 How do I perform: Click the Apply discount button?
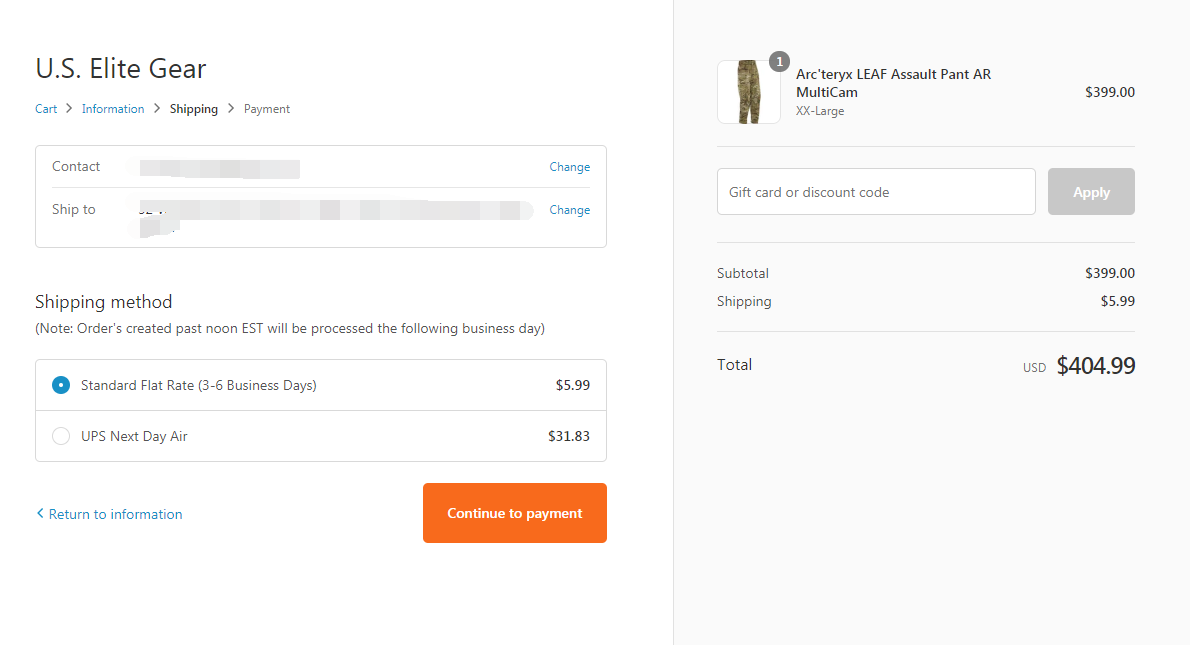coord(1091,192)
